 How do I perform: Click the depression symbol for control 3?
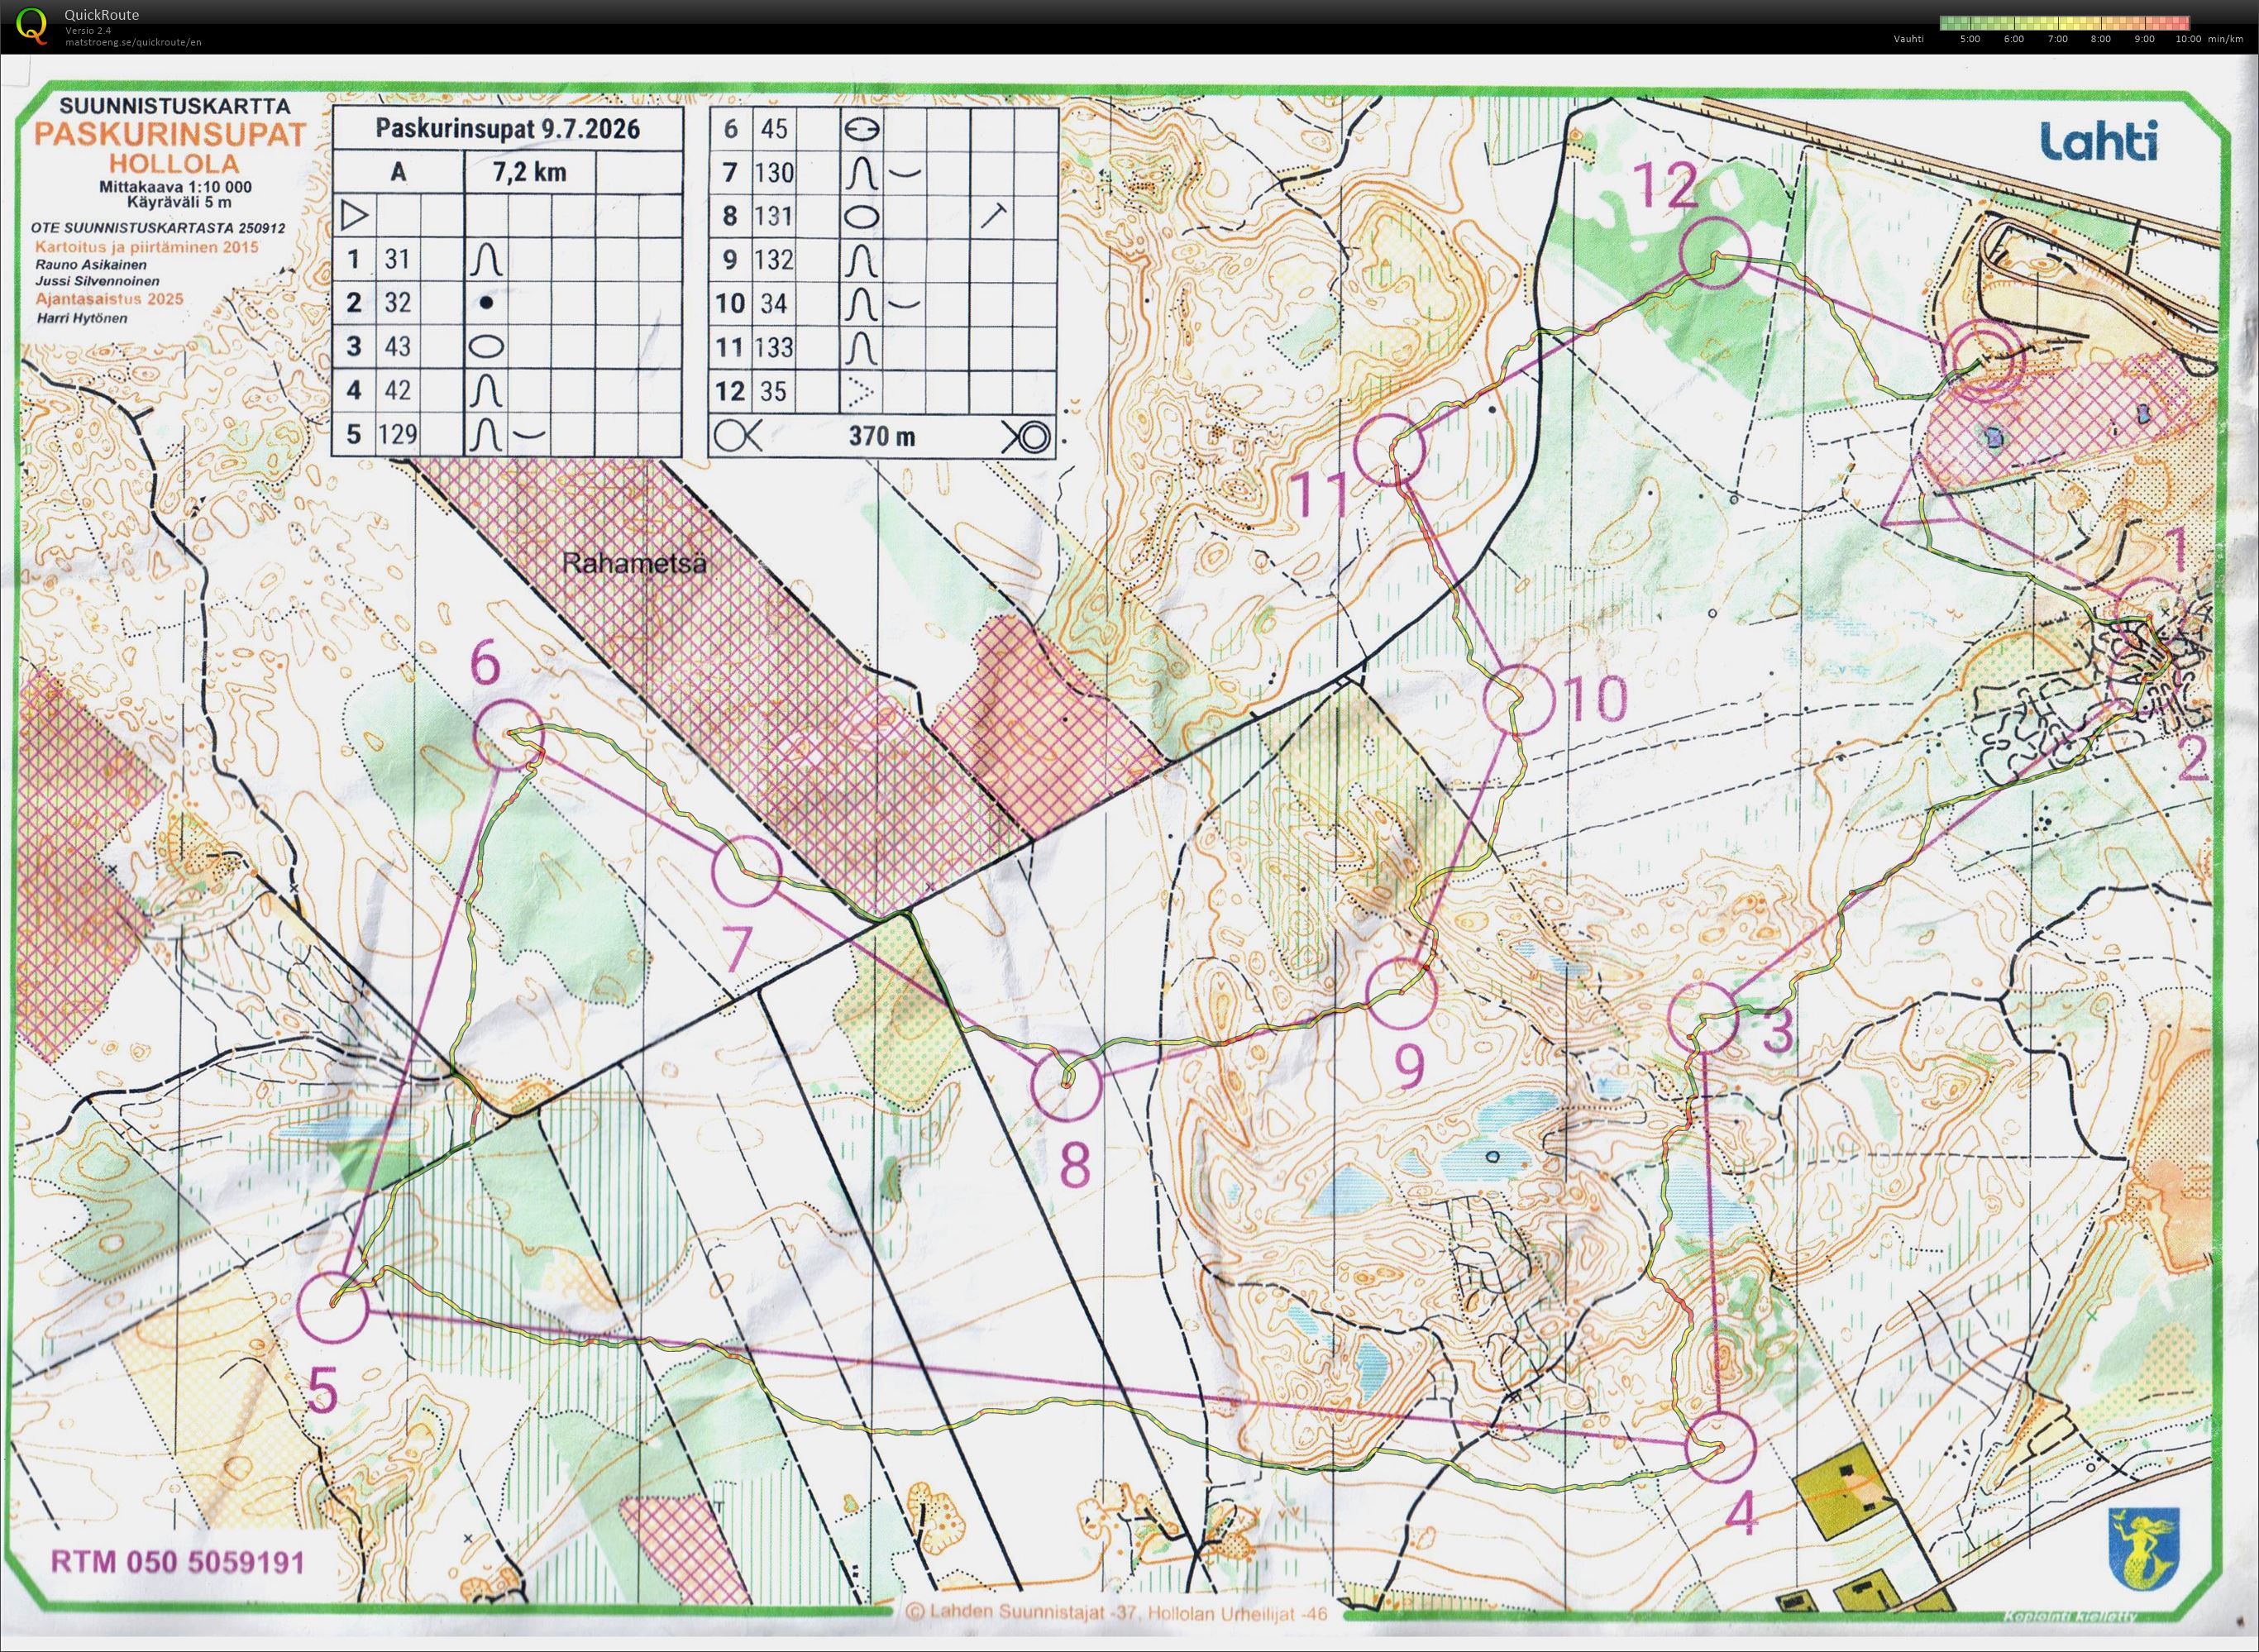coord(486,346)
